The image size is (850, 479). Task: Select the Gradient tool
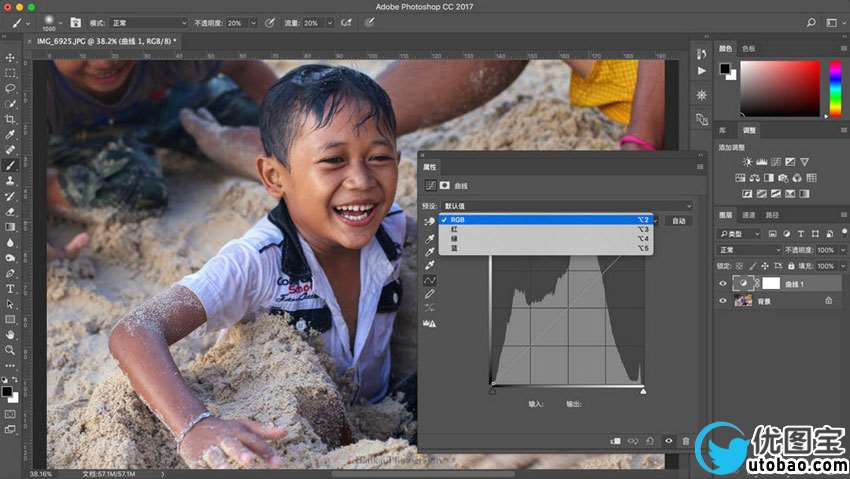click(x=10, y=227)
